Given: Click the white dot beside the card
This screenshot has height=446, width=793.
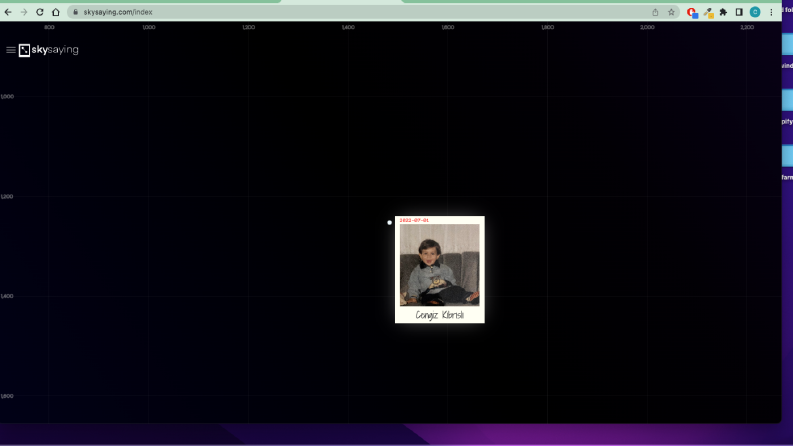Looking at the screenshot, I should tap(389, 222).
